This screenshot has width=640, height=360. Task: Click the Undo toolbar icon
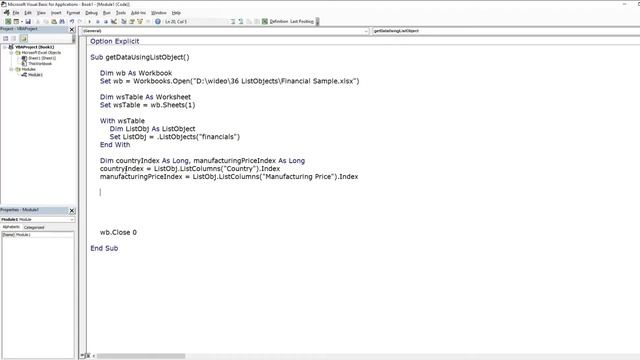[72, 21]
